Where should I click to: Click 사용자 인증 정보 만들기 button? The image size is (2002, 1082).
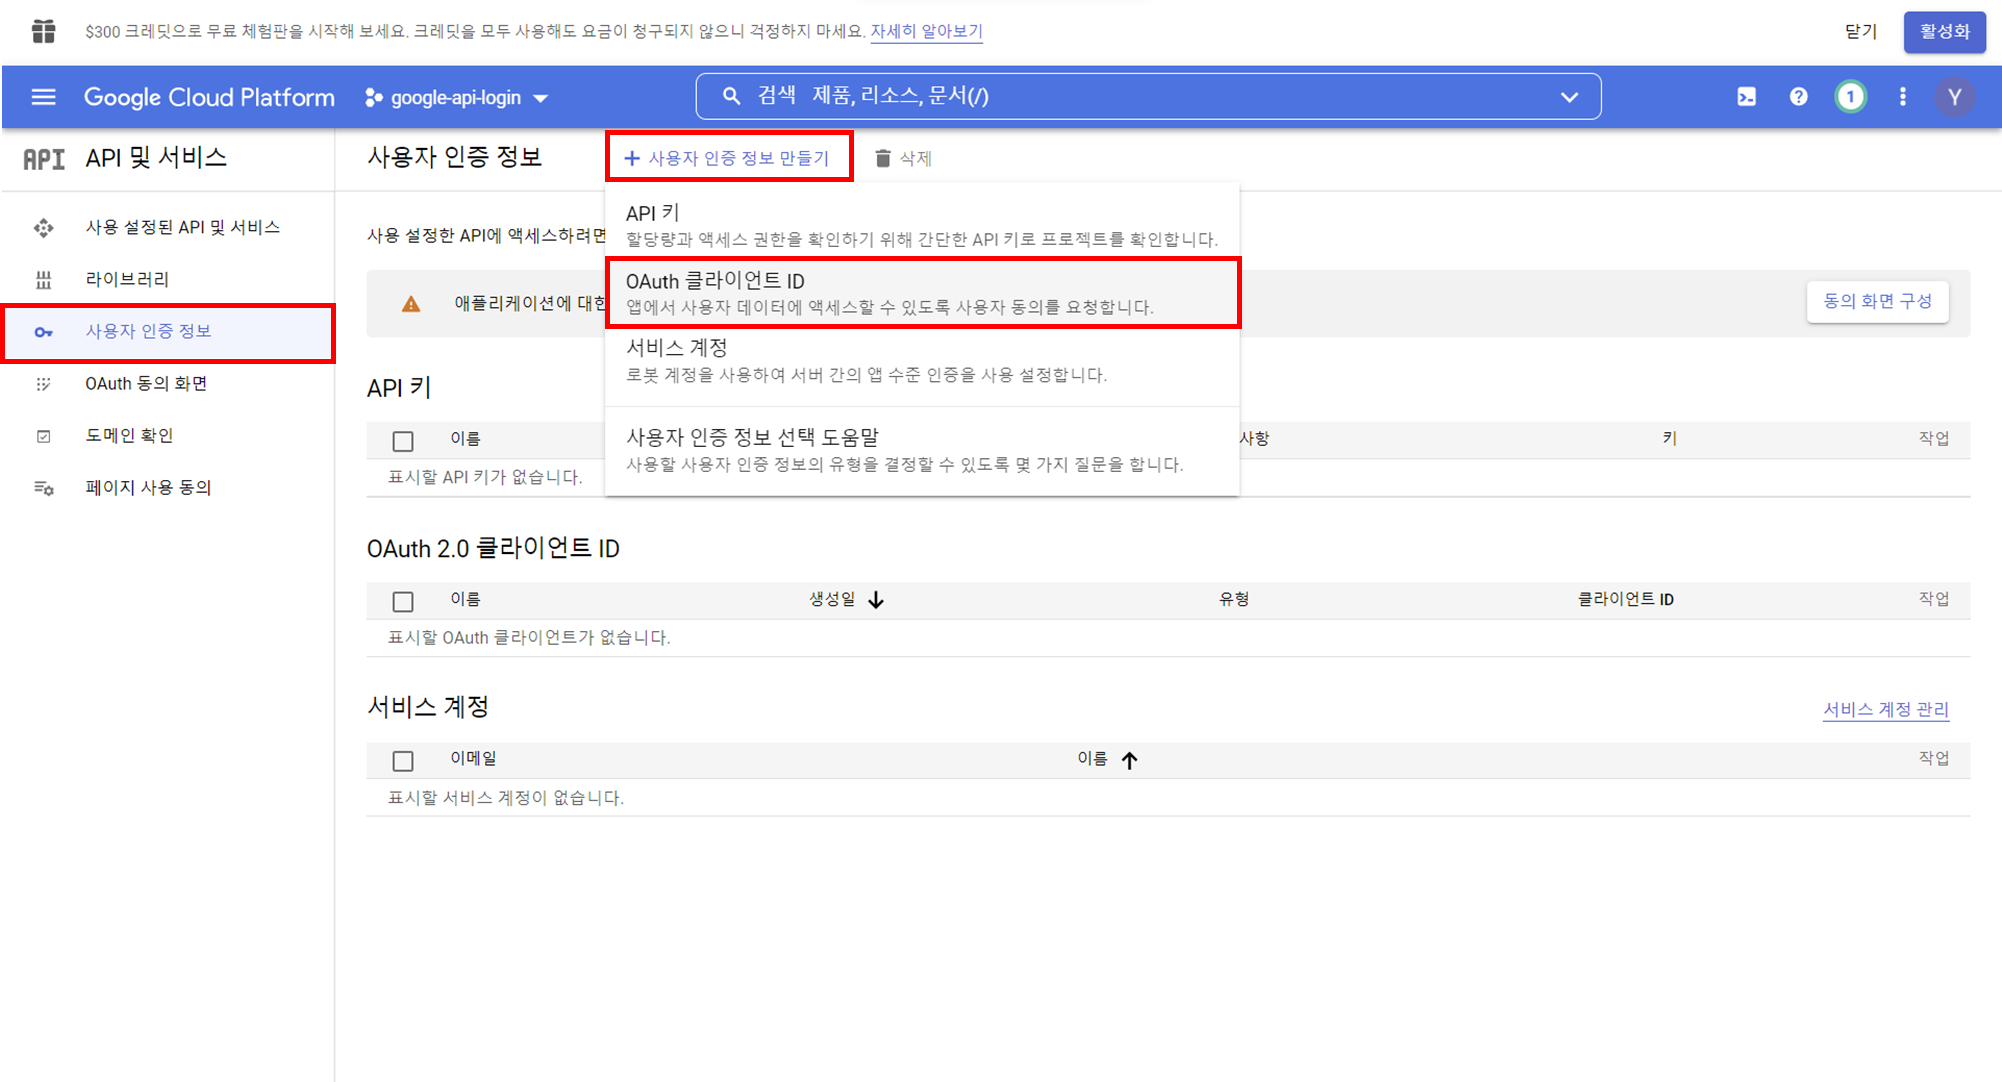tap(728, 158)
